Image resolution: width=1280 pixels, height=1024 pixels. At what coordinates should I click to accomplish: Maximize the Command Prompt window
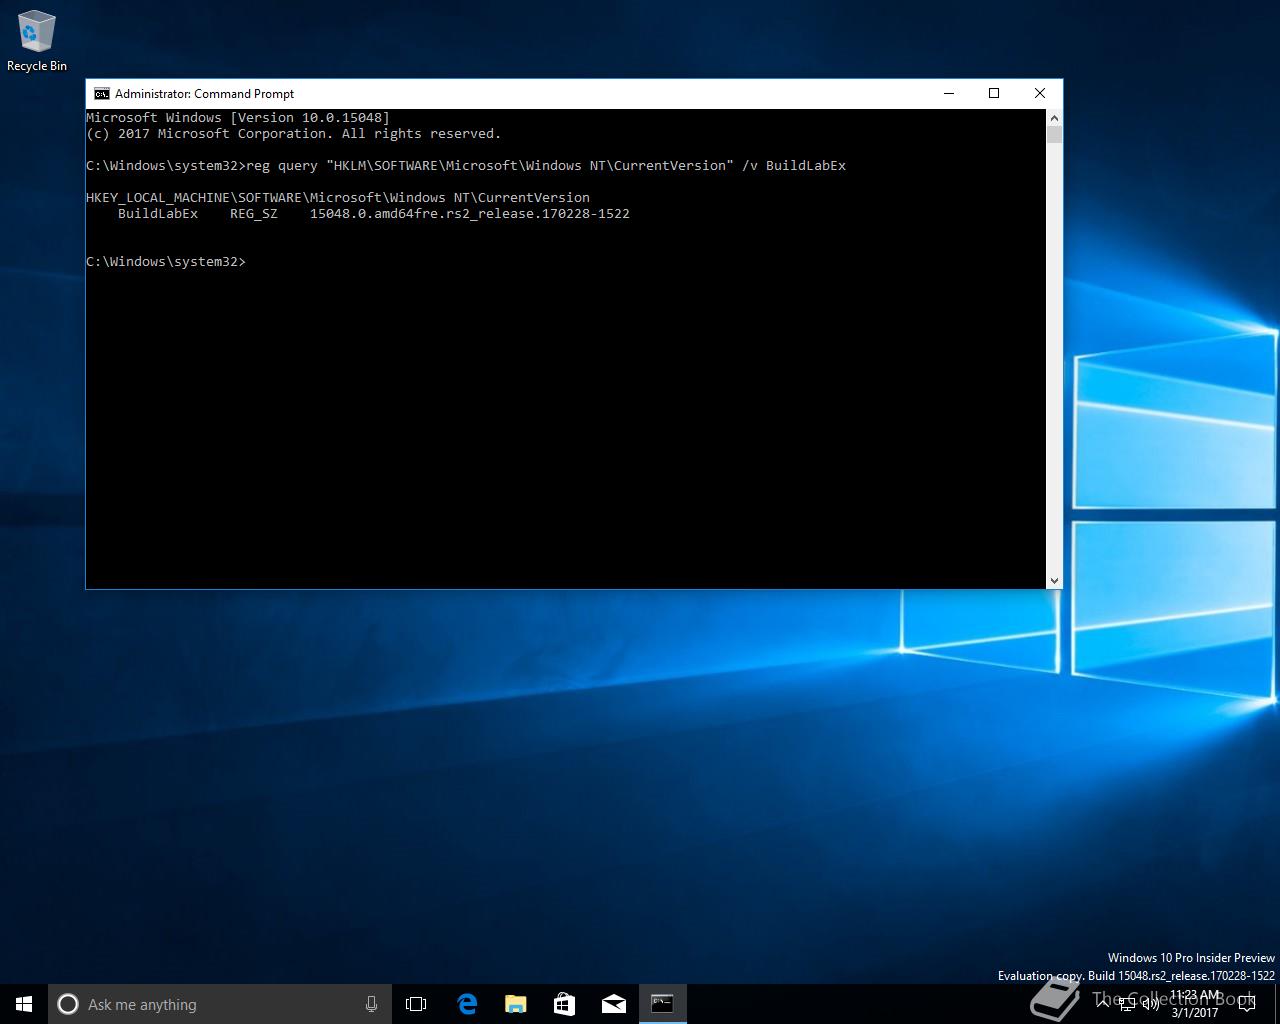(x=994, y=93)
